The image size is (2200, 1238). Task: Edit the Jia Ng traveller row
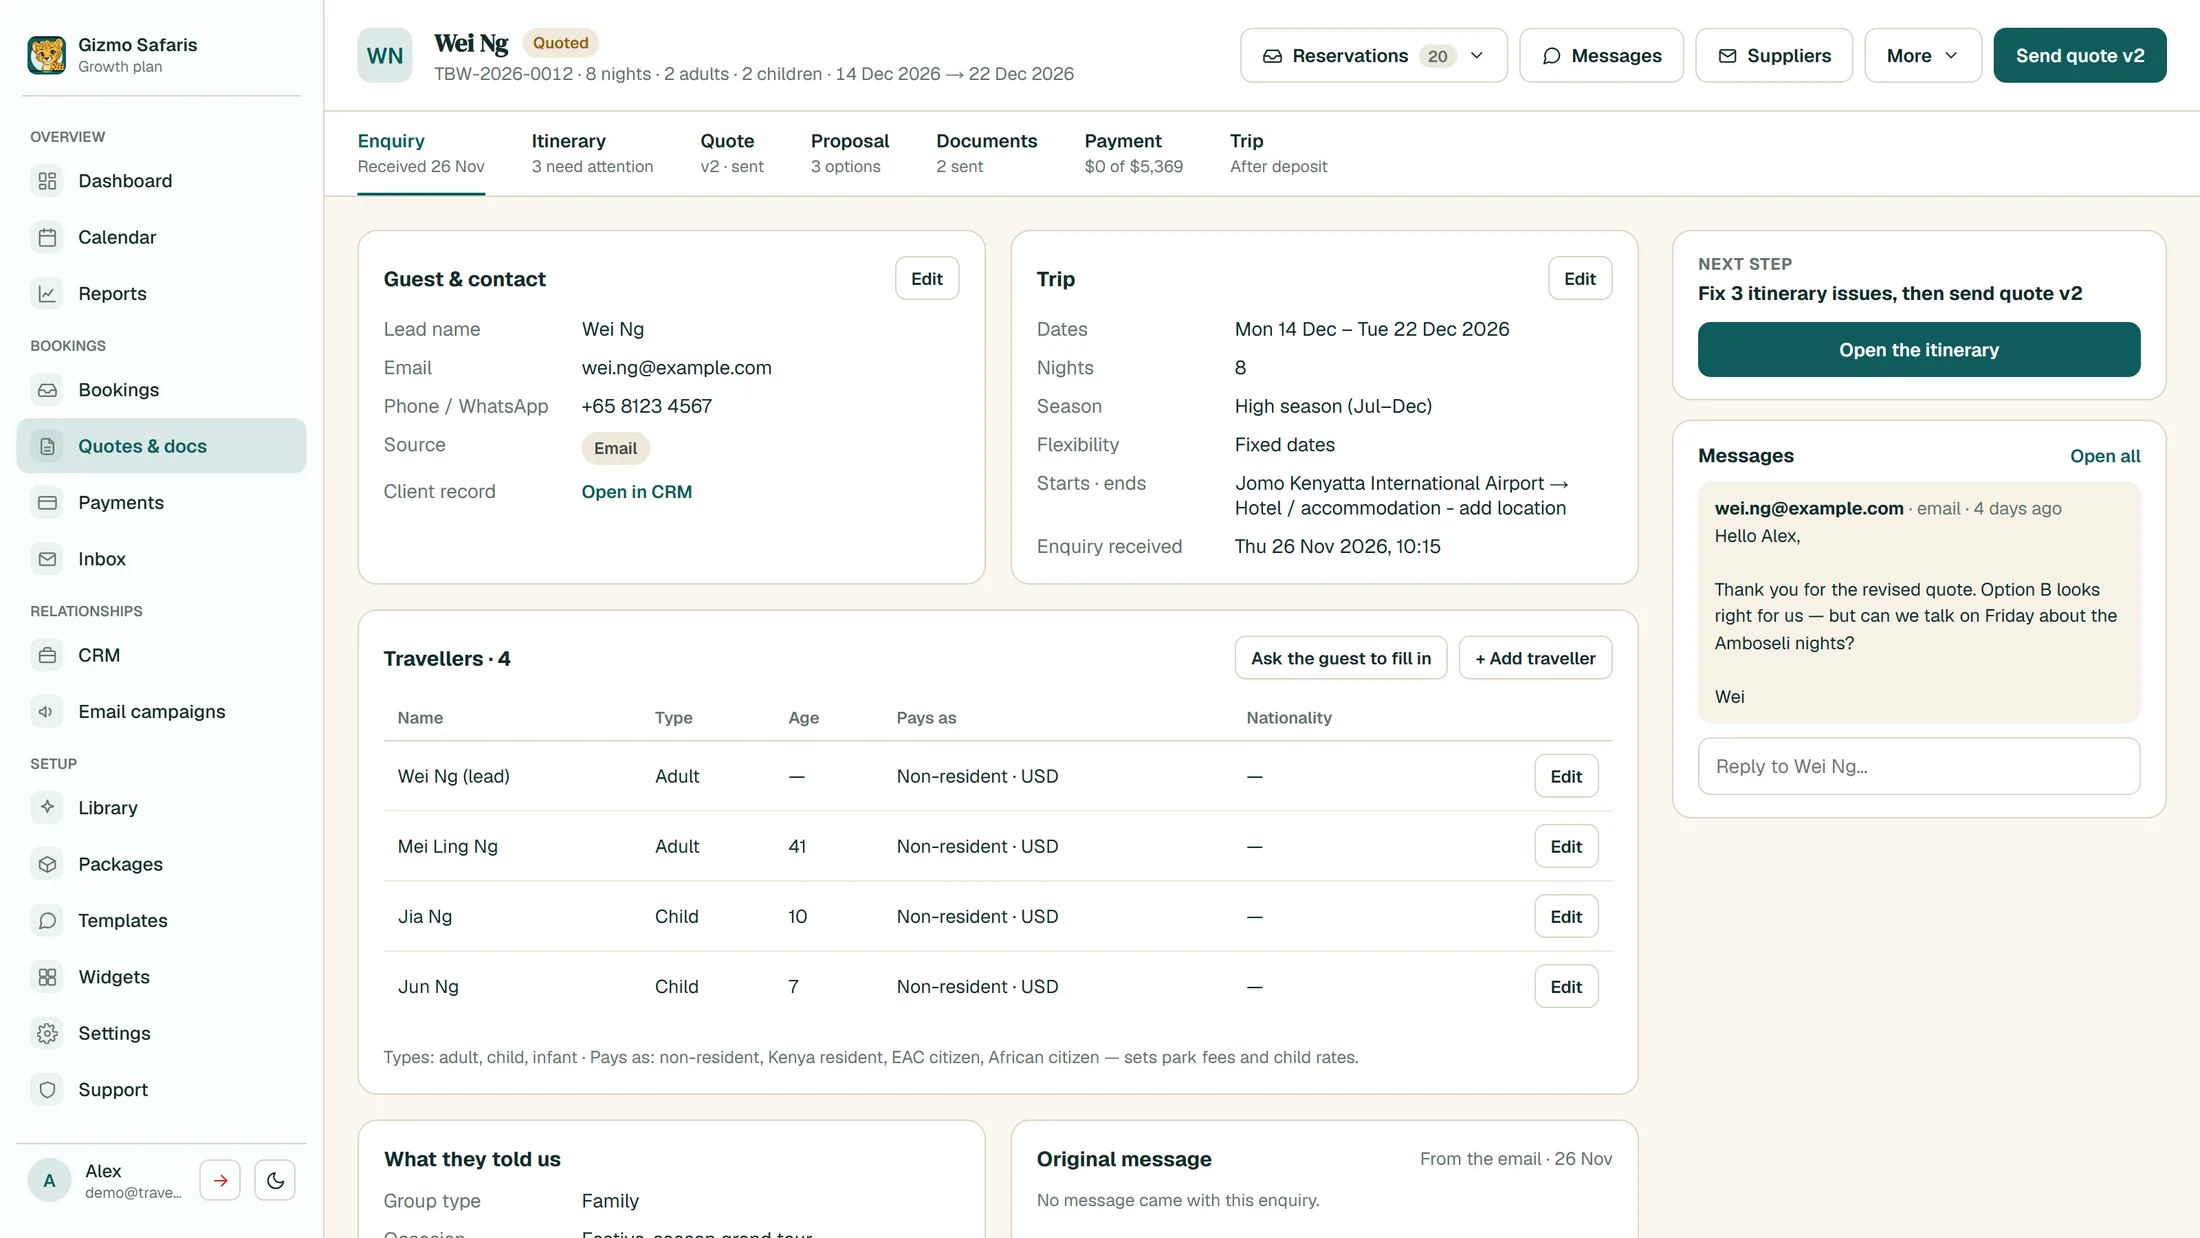(1565, 916)
